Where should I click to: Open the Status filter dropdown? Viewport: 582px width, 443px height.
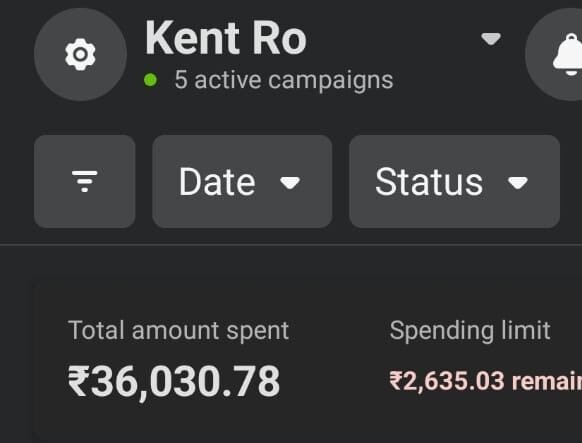point(454,181)
